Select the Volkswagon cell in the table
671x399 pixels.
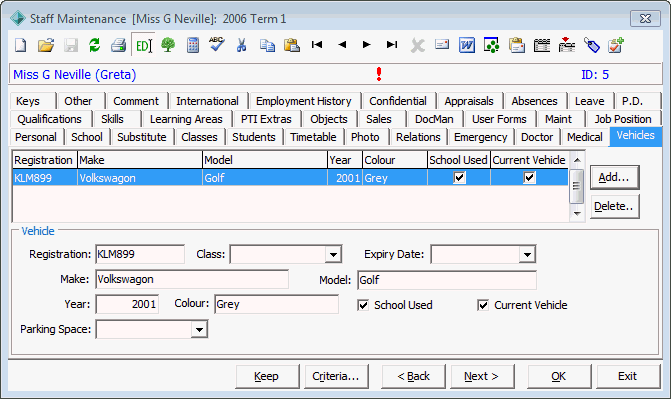(140, 178)
